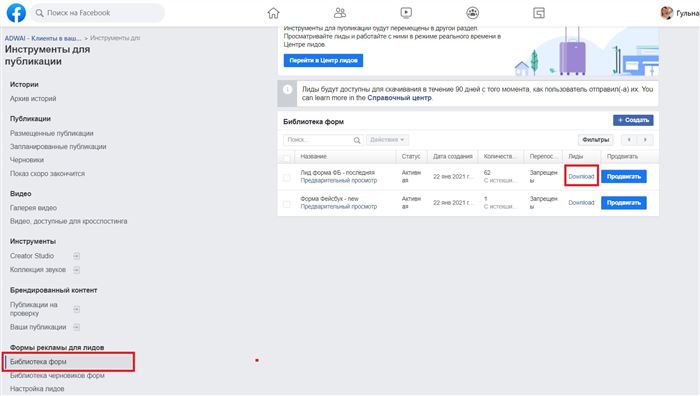Image resolution: width=700 pixels, height=396 pixels.
Task: Click the magnifier icon in forms search
Action: click(x=357, y=140)
